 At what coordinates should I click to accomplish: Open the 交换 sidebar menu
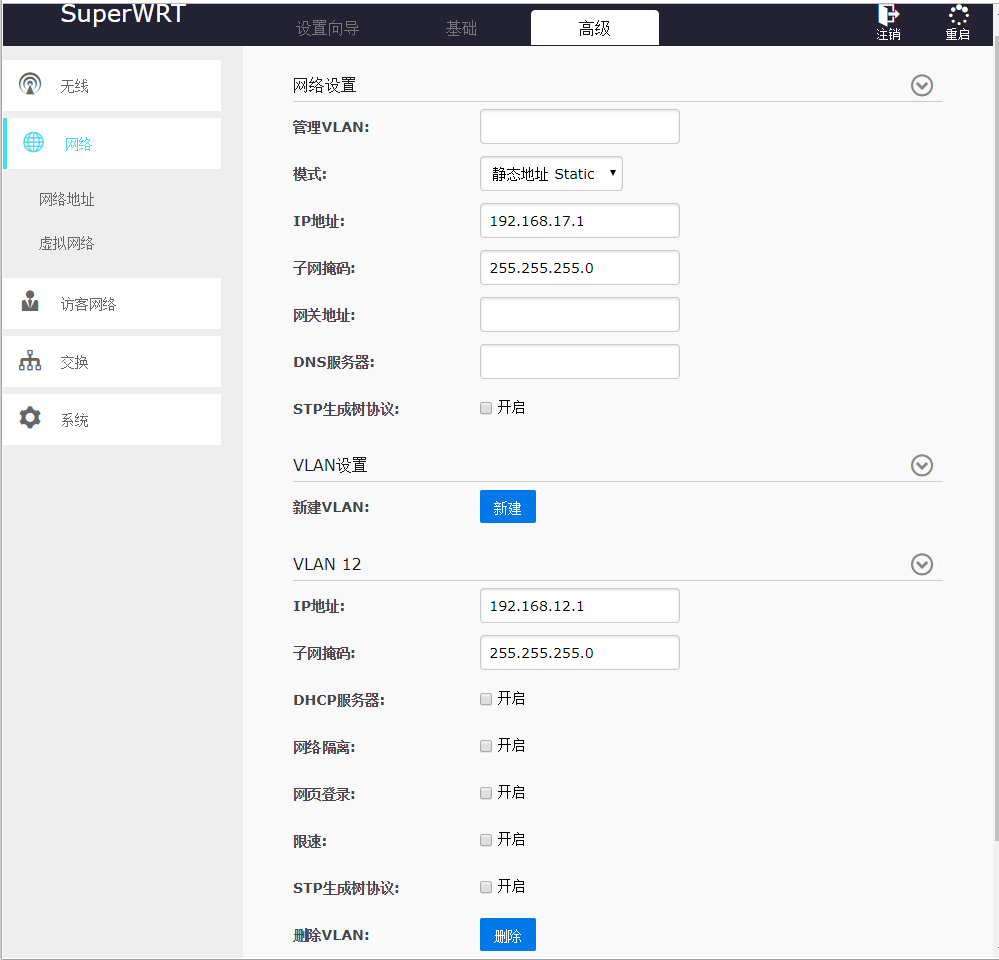[112, 361]
